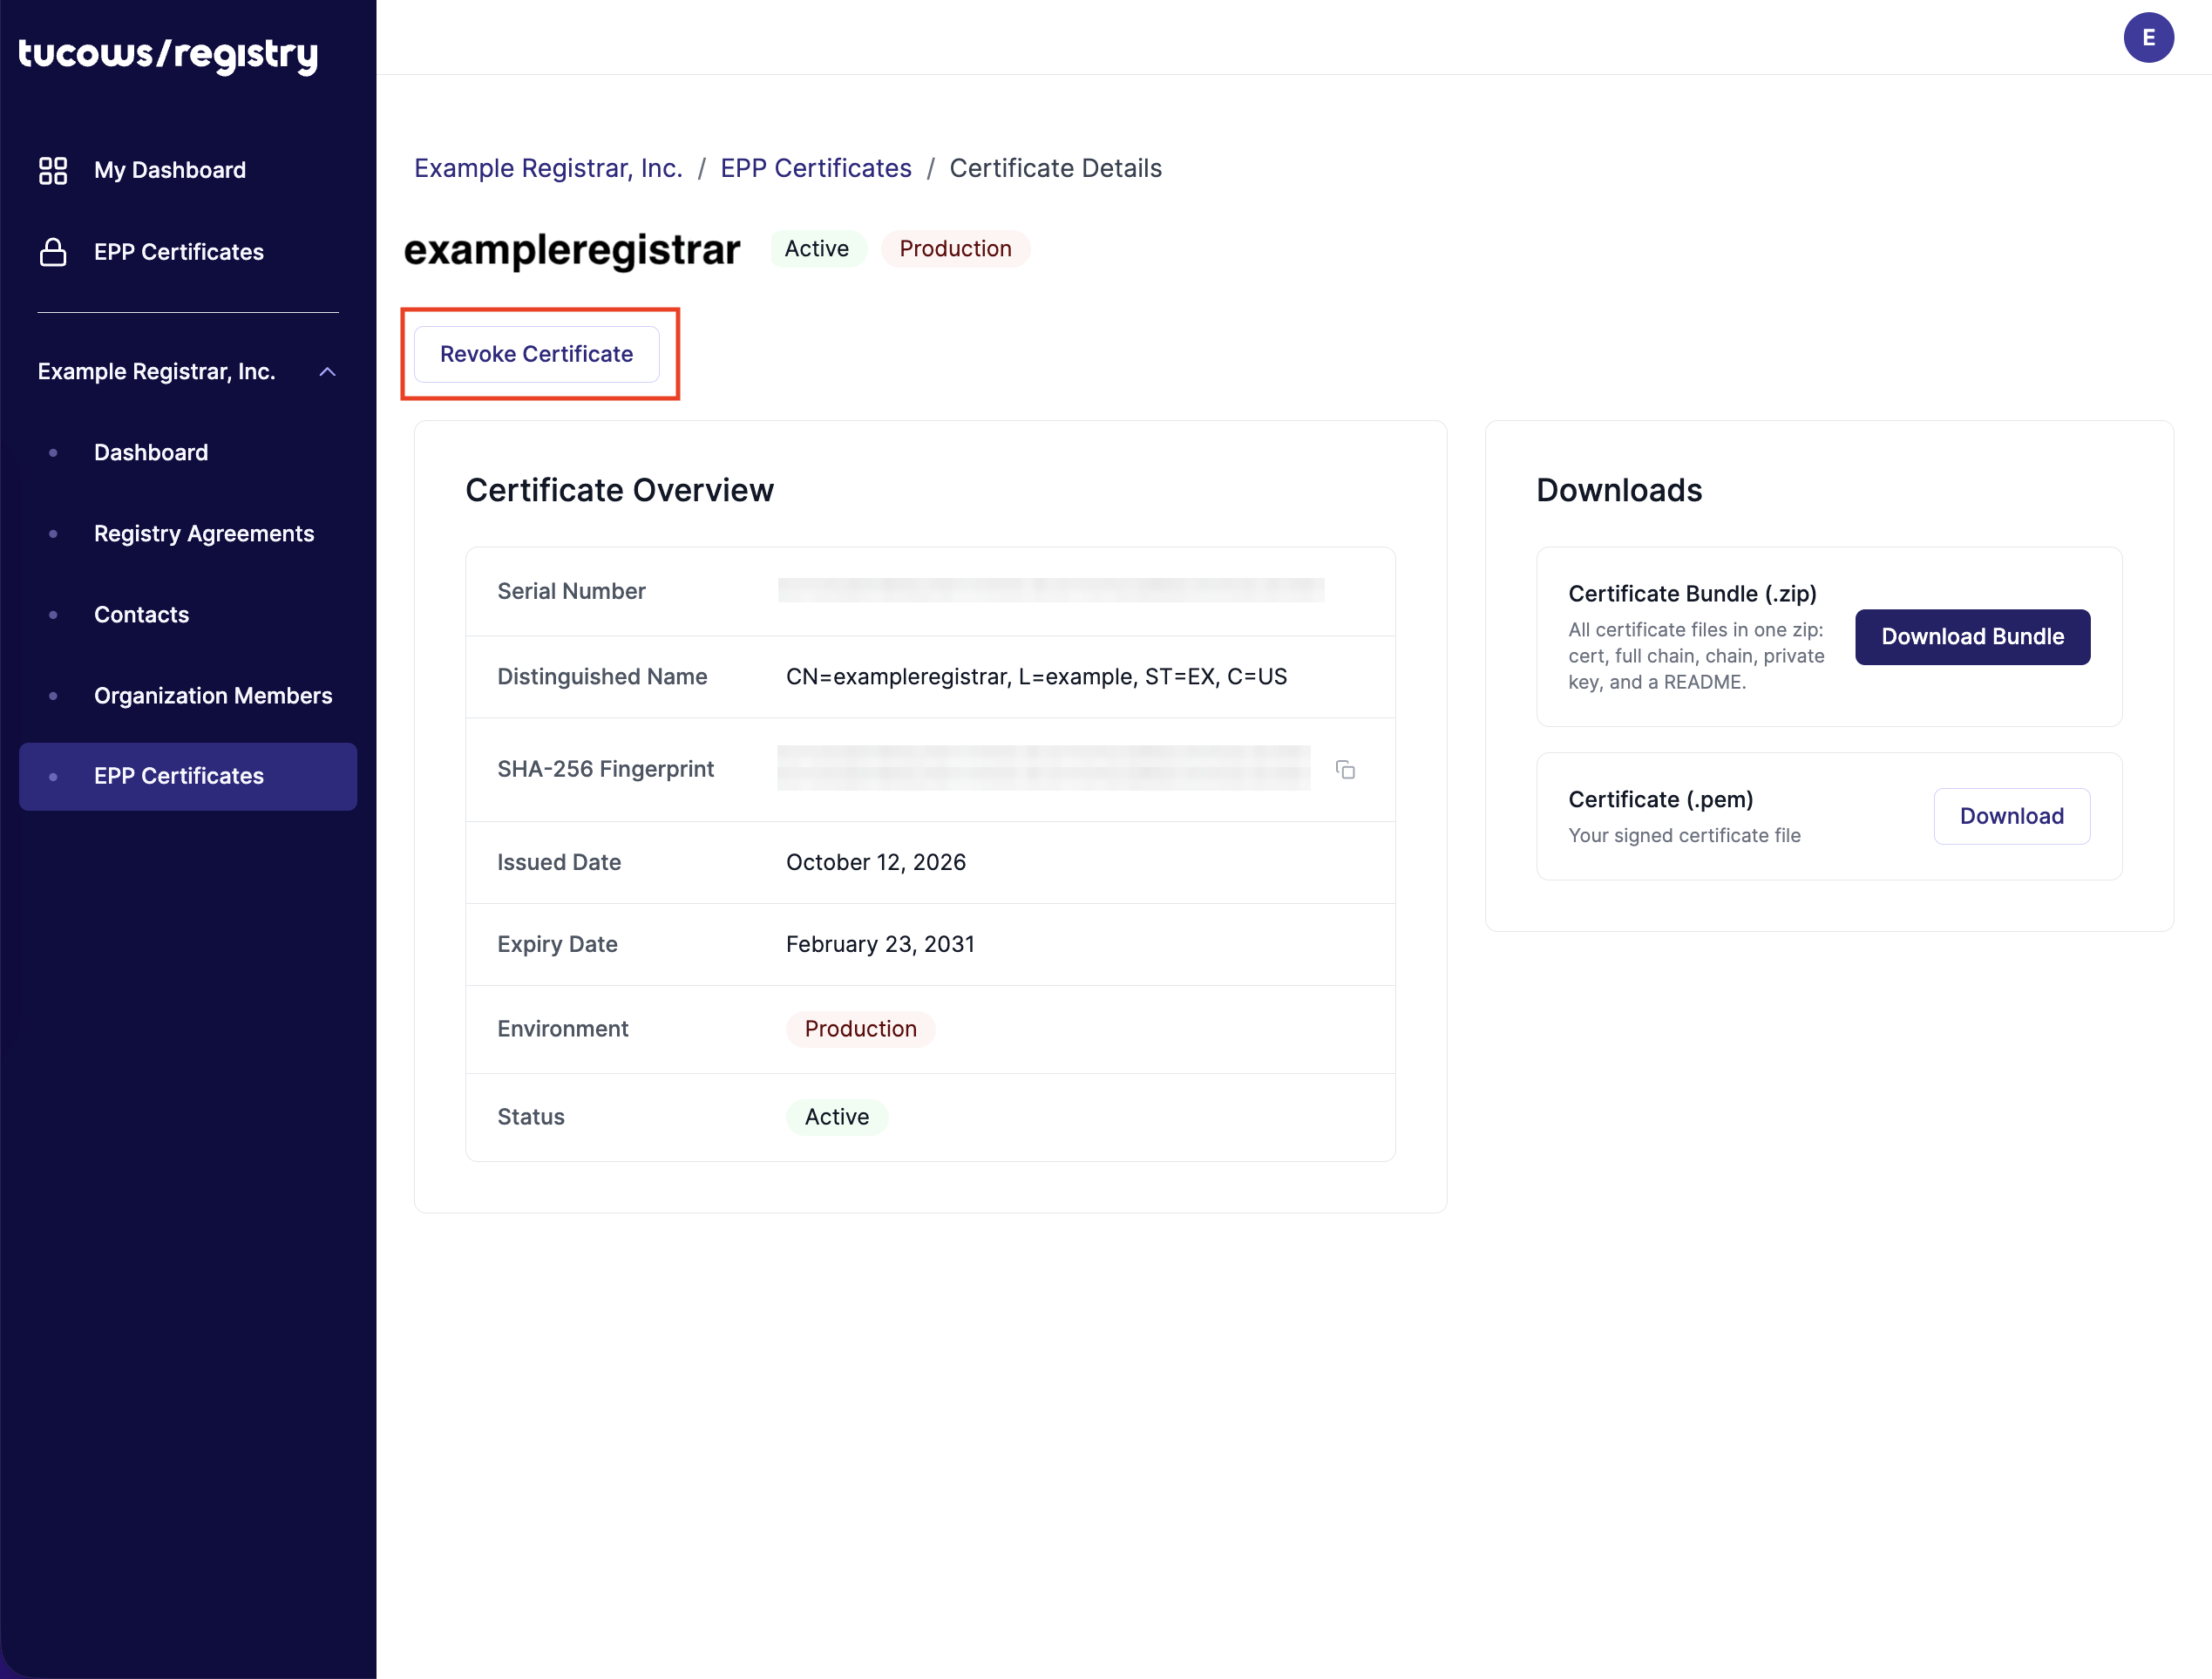
Task: Click the Serial Number label
Action: (571, 591)
